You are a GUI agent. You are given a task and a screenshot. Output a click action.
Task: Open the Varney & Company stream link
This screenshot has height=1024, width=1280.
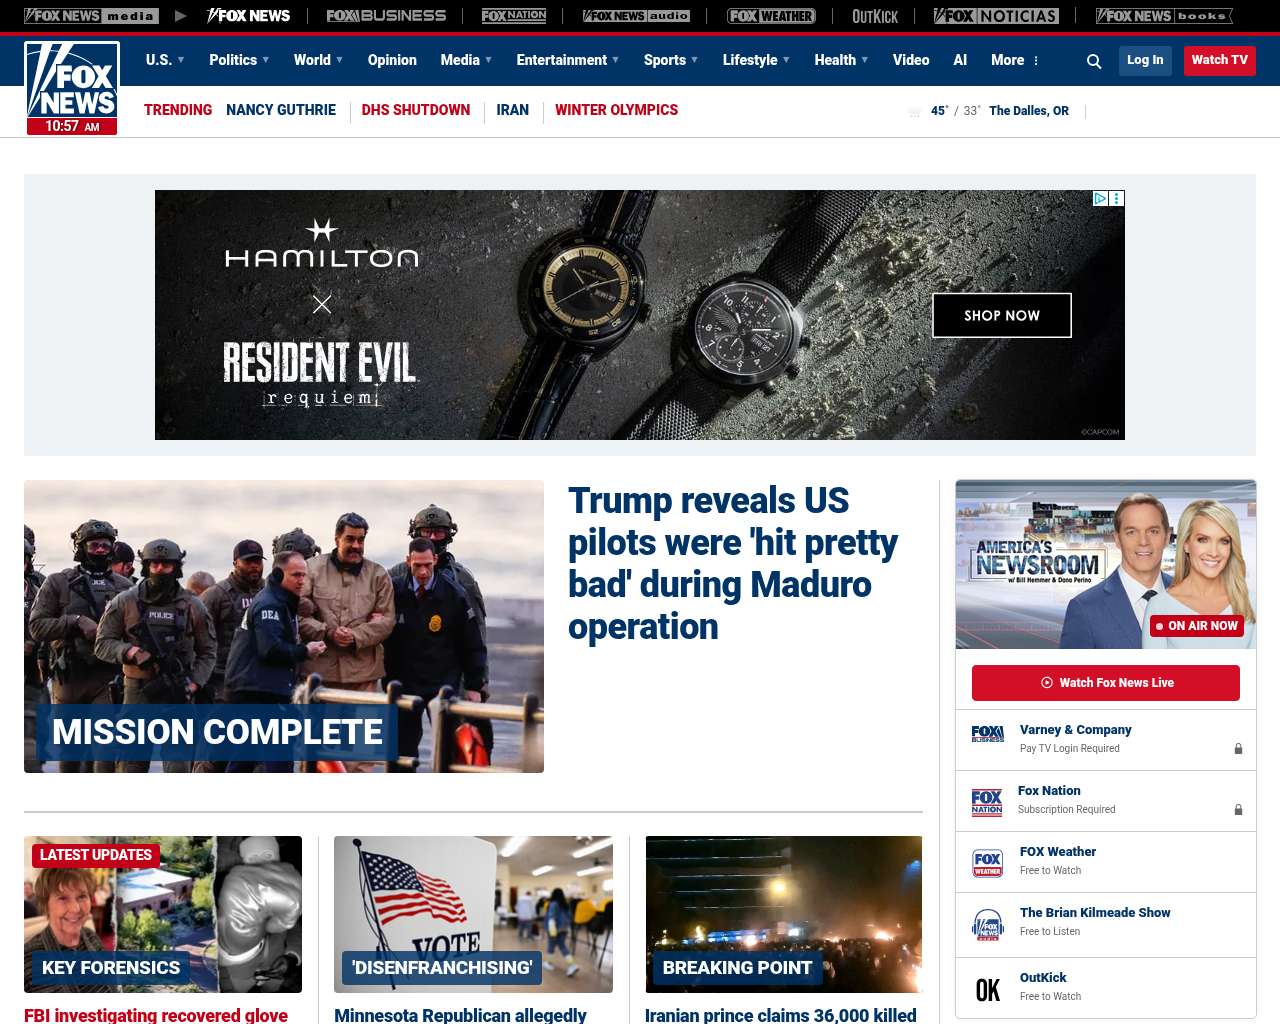coord(1076,730)
